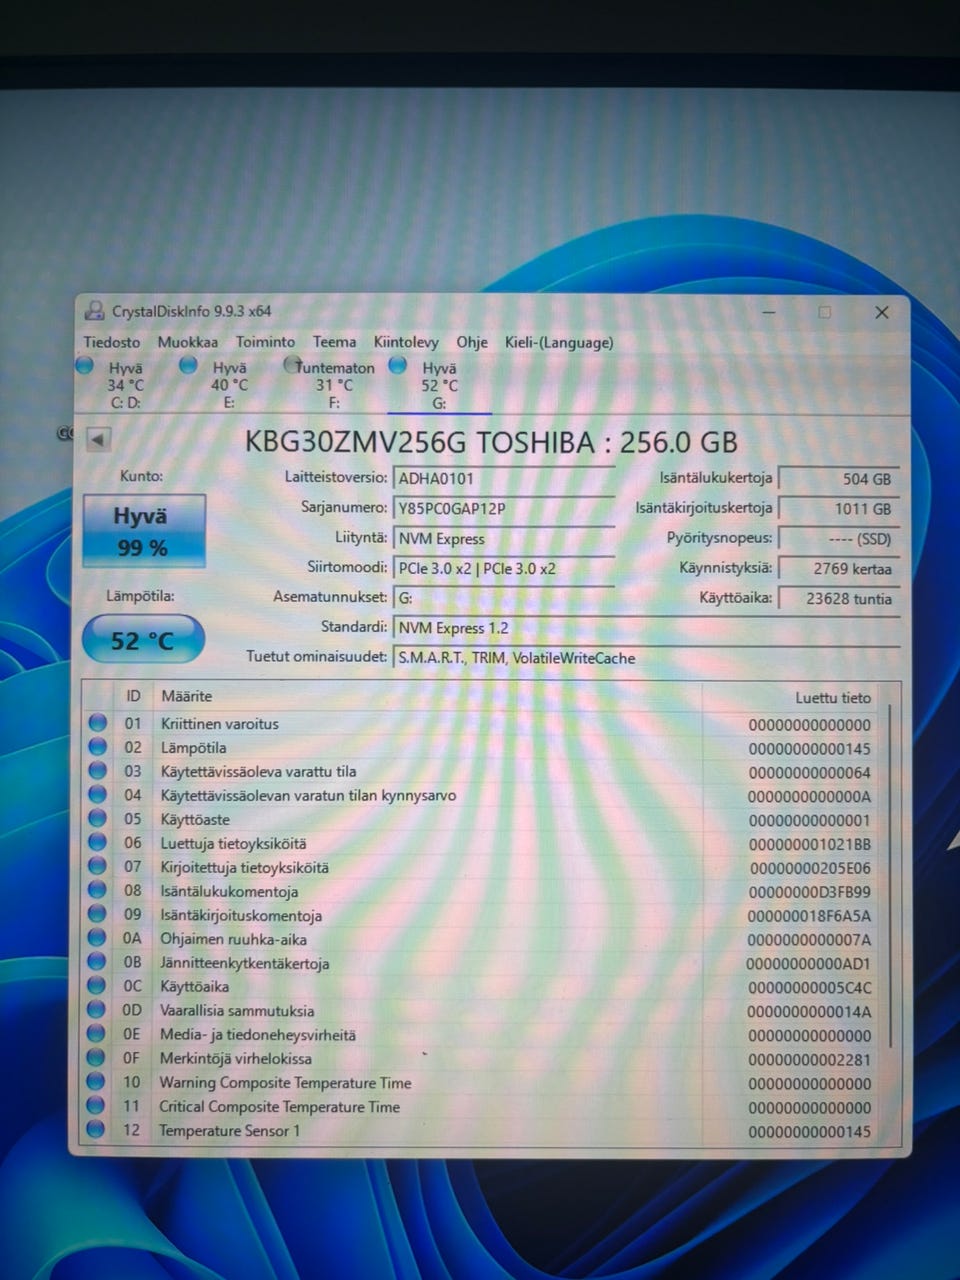Click the previous disk arrow button

98,439
